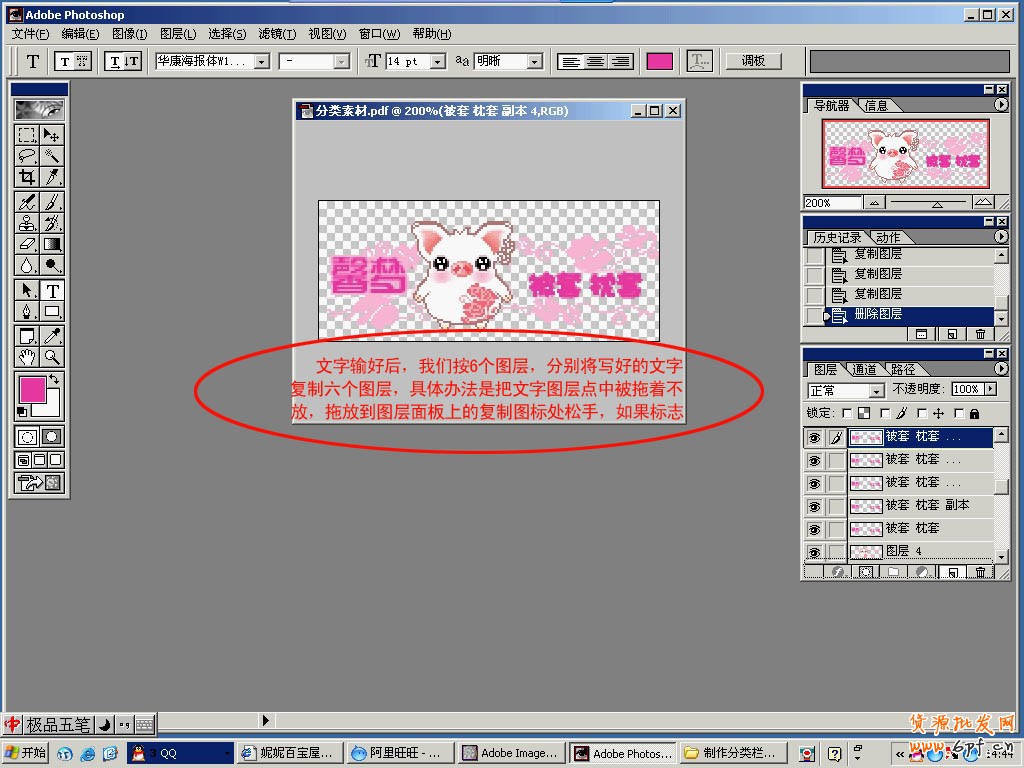The width and height of the screenshot is (1024, 768).
Task: Switch to the 动作 tab
Action: pyautogui.click(x=888, y=238)
